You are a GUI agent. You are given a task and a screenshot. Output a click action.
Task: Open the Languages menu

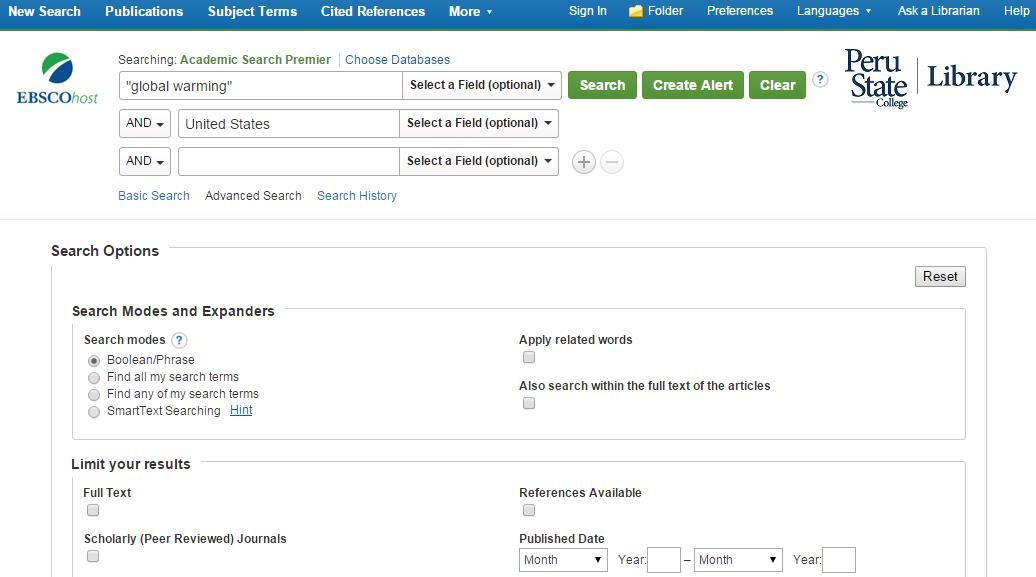pos(835,11)
